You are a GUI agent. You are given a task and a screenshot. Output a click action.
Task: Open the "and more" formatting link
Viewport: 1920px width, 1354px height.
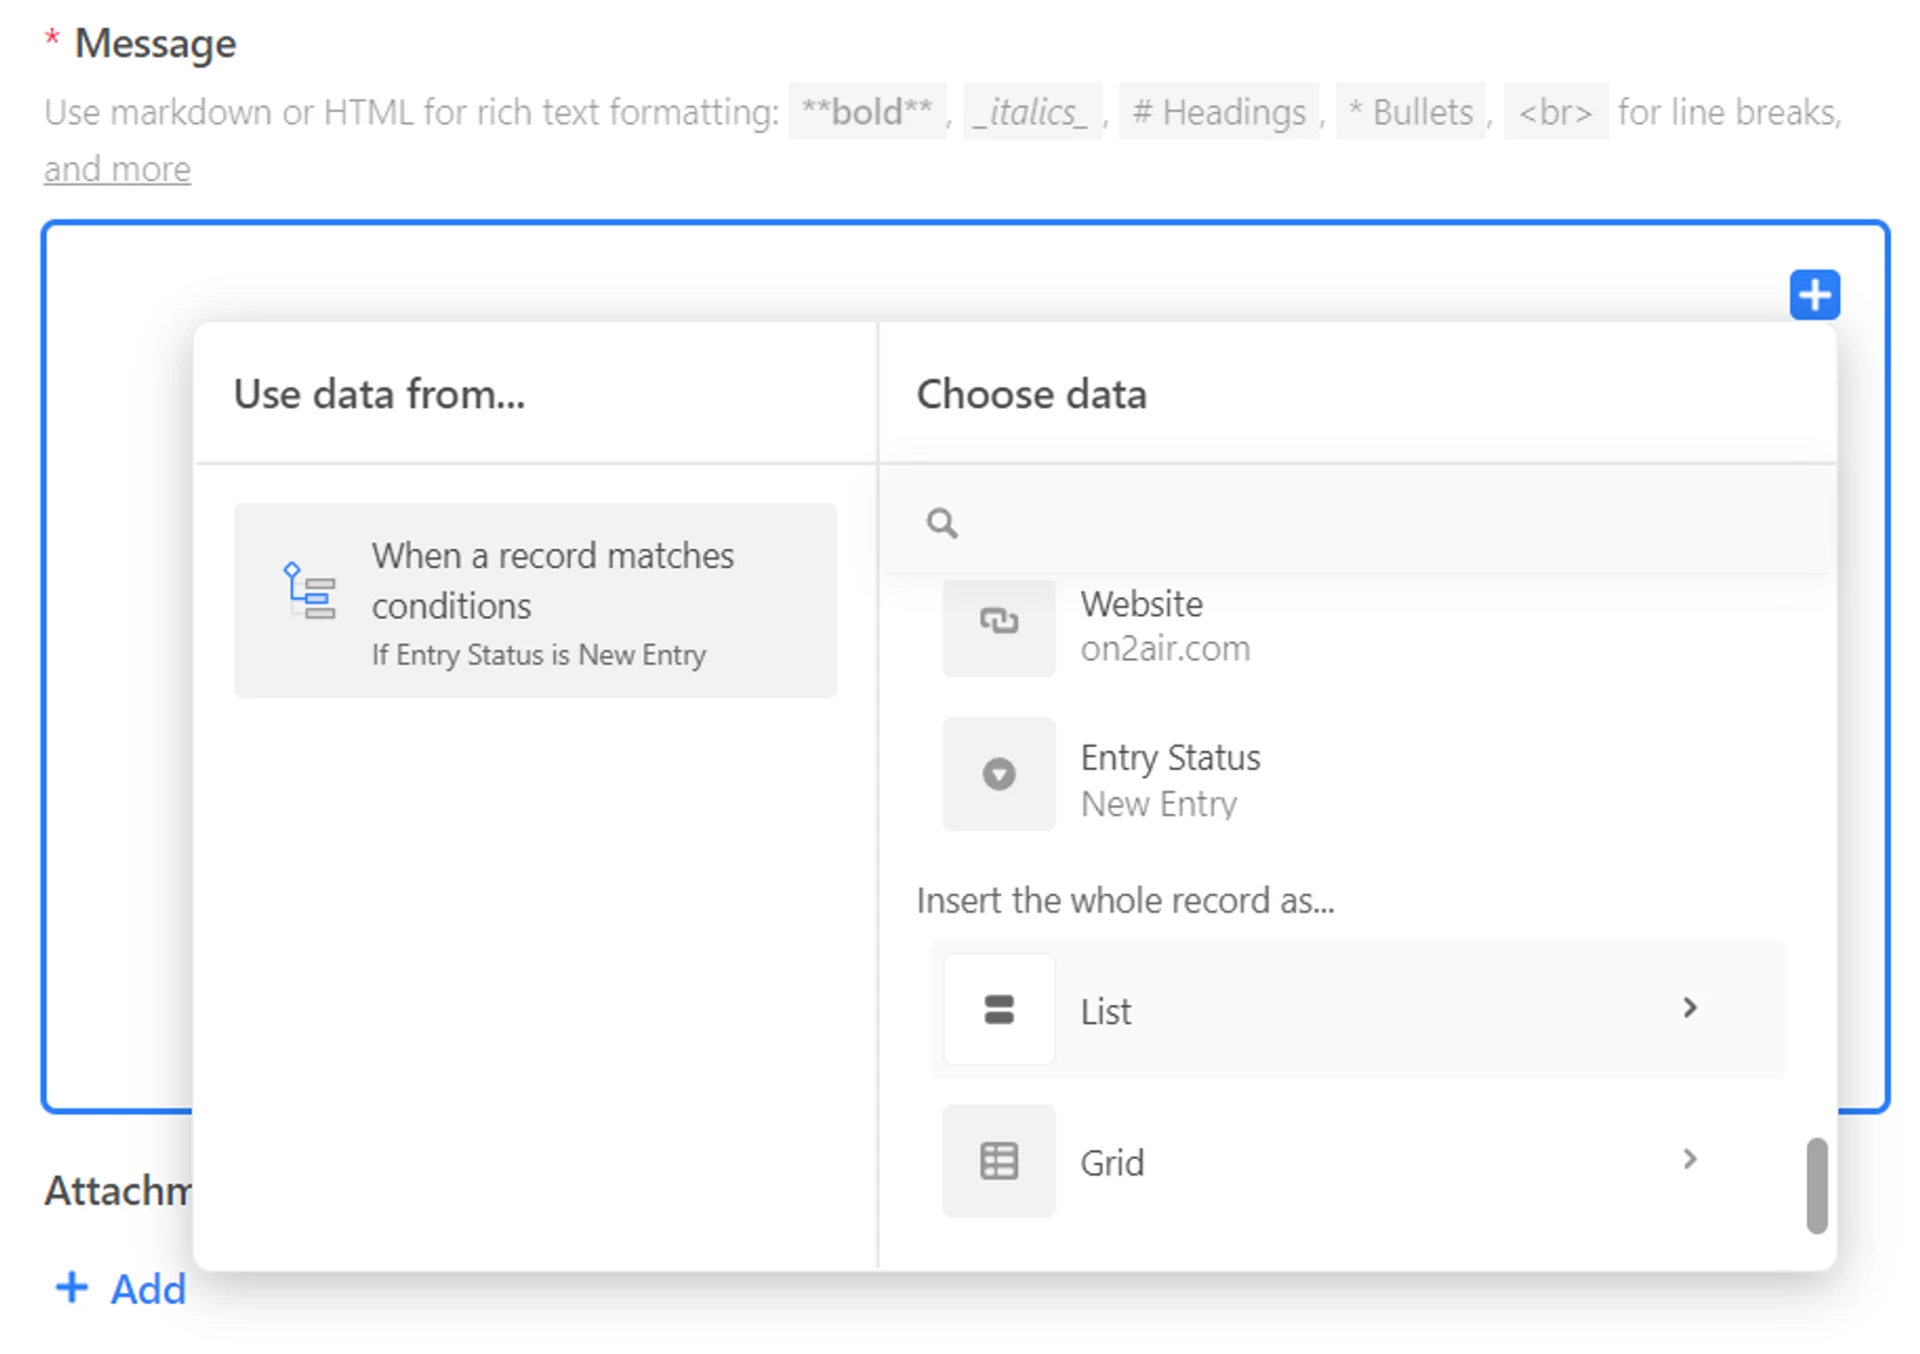tap(117, 169)
